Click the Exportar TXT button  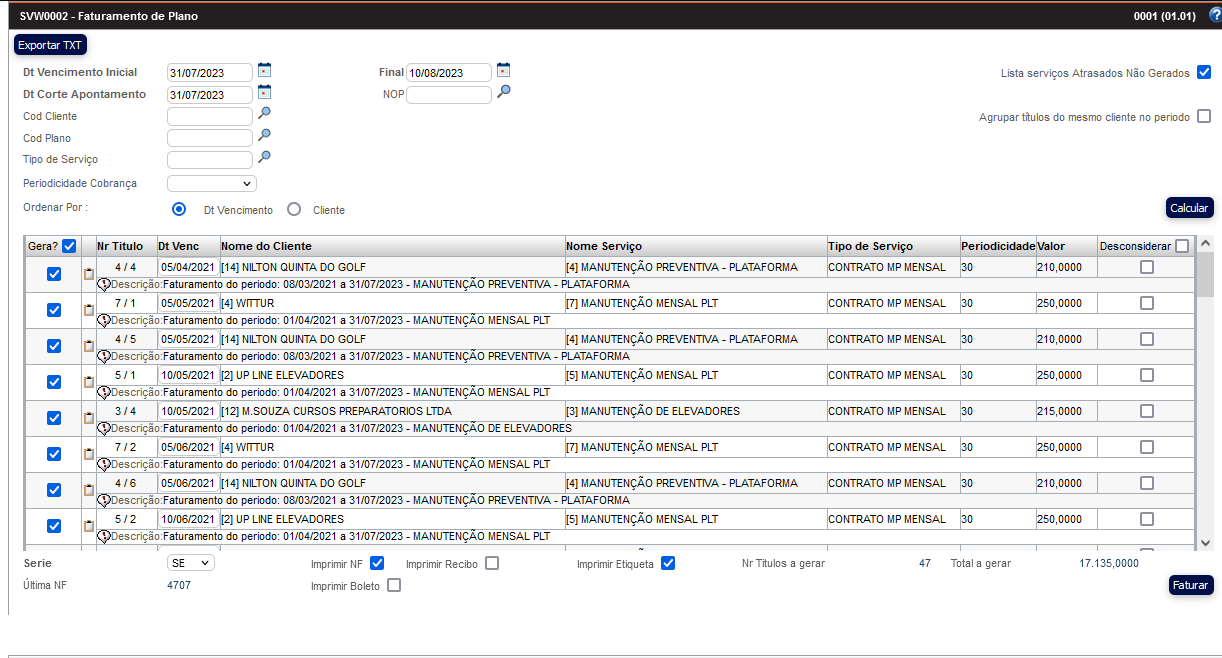click(51, 45)
